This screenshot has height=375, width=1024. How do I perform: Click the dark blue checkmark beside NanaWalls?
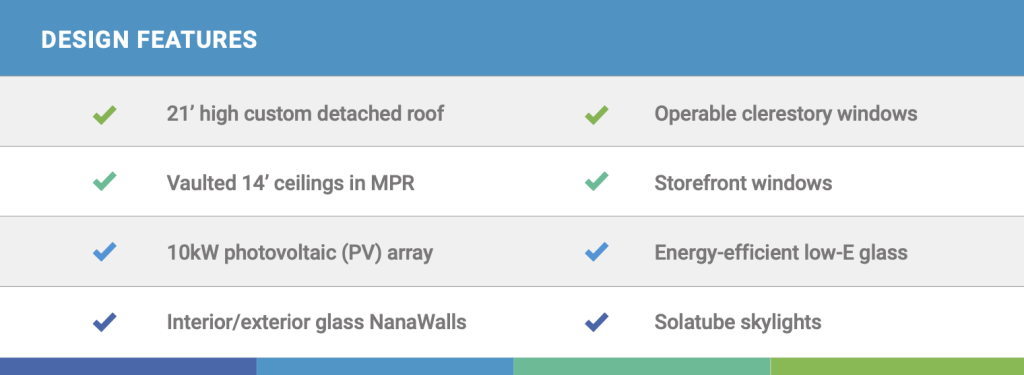pyautogui.click(x=104, y=322)
